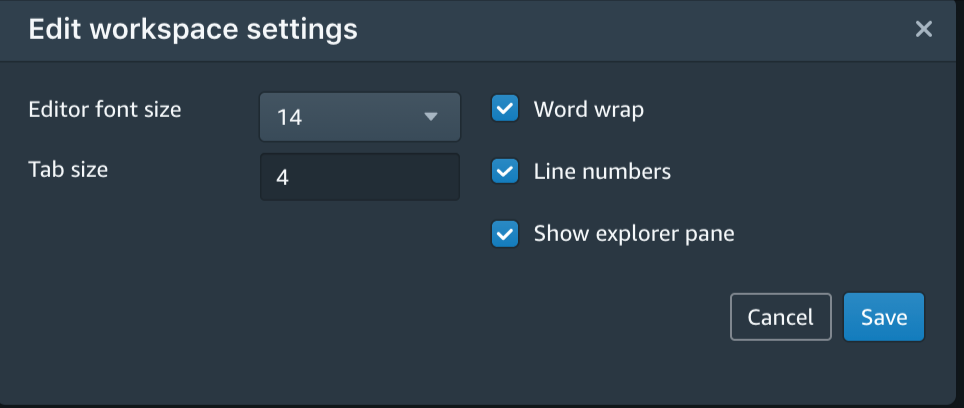The width and height of the screenshot is (964, 408).
Task: Click the value 14 in font size selector
Action: [x=290, y=117]
